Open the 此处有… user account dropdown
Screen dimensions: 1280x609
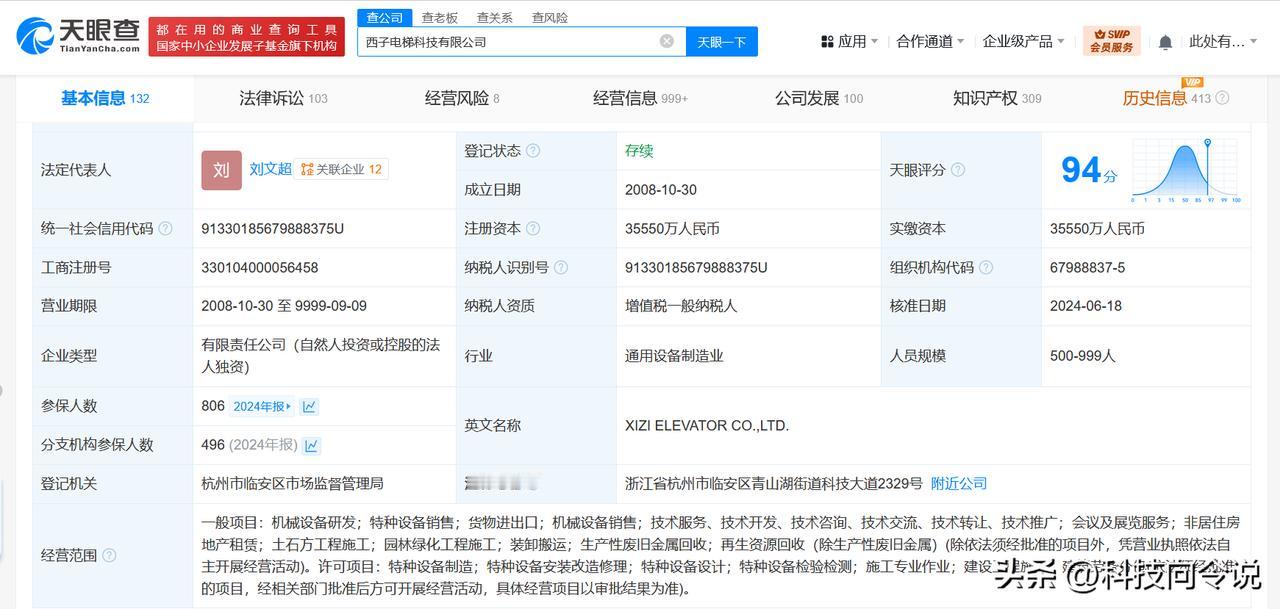(1224, 41)
